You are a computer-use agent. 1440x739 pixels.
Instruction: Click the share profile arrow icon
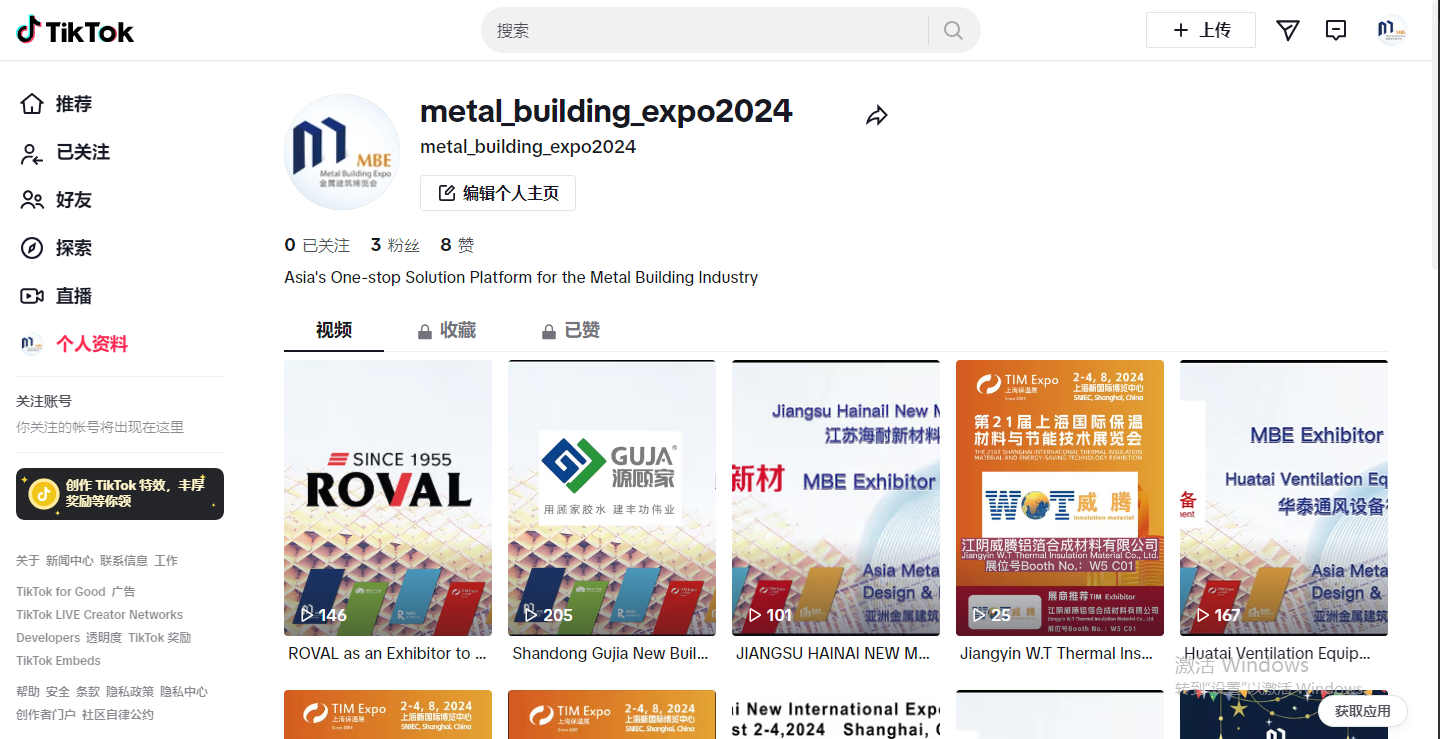click(877, 116)
